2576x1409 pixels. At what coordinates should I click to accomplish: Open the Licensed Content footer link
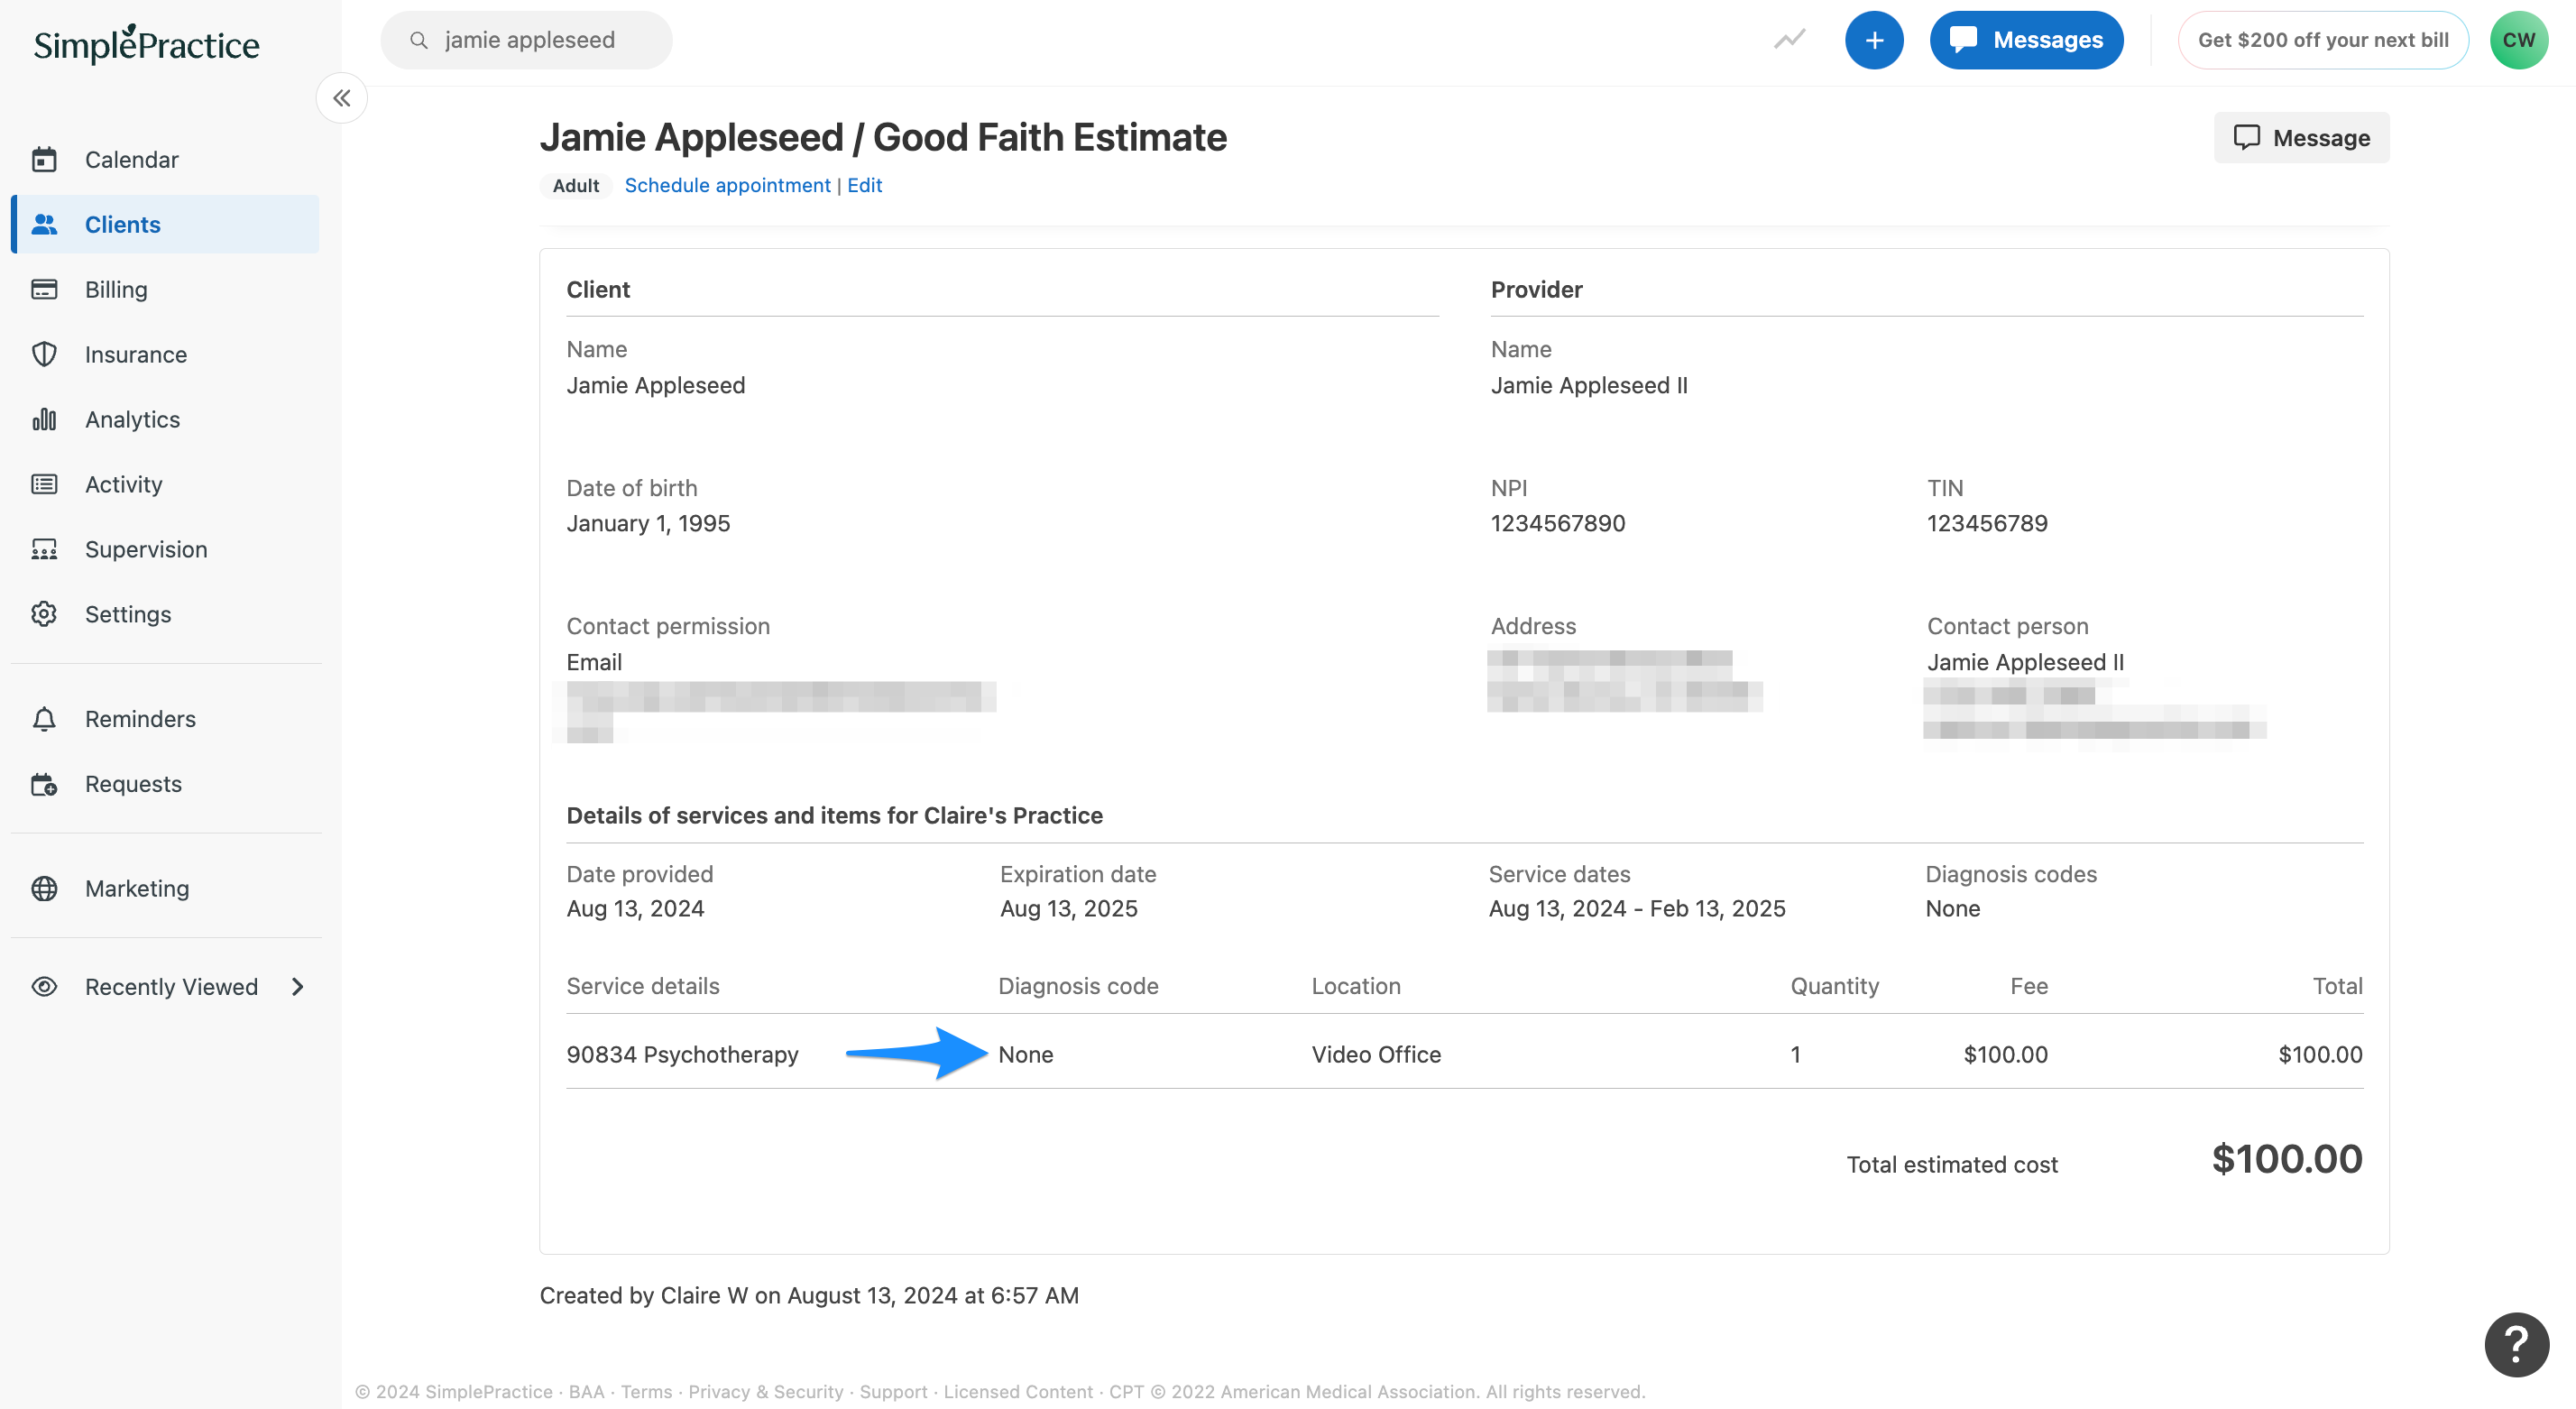click(1018, 1391)
